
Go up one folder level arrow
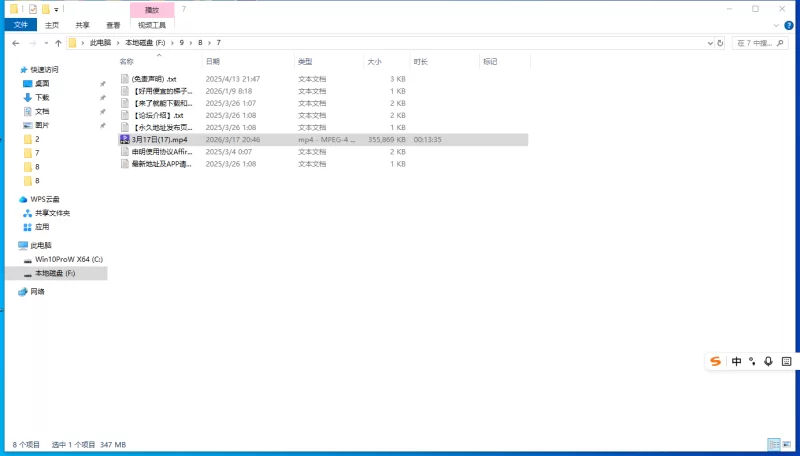tap(58, 43)
